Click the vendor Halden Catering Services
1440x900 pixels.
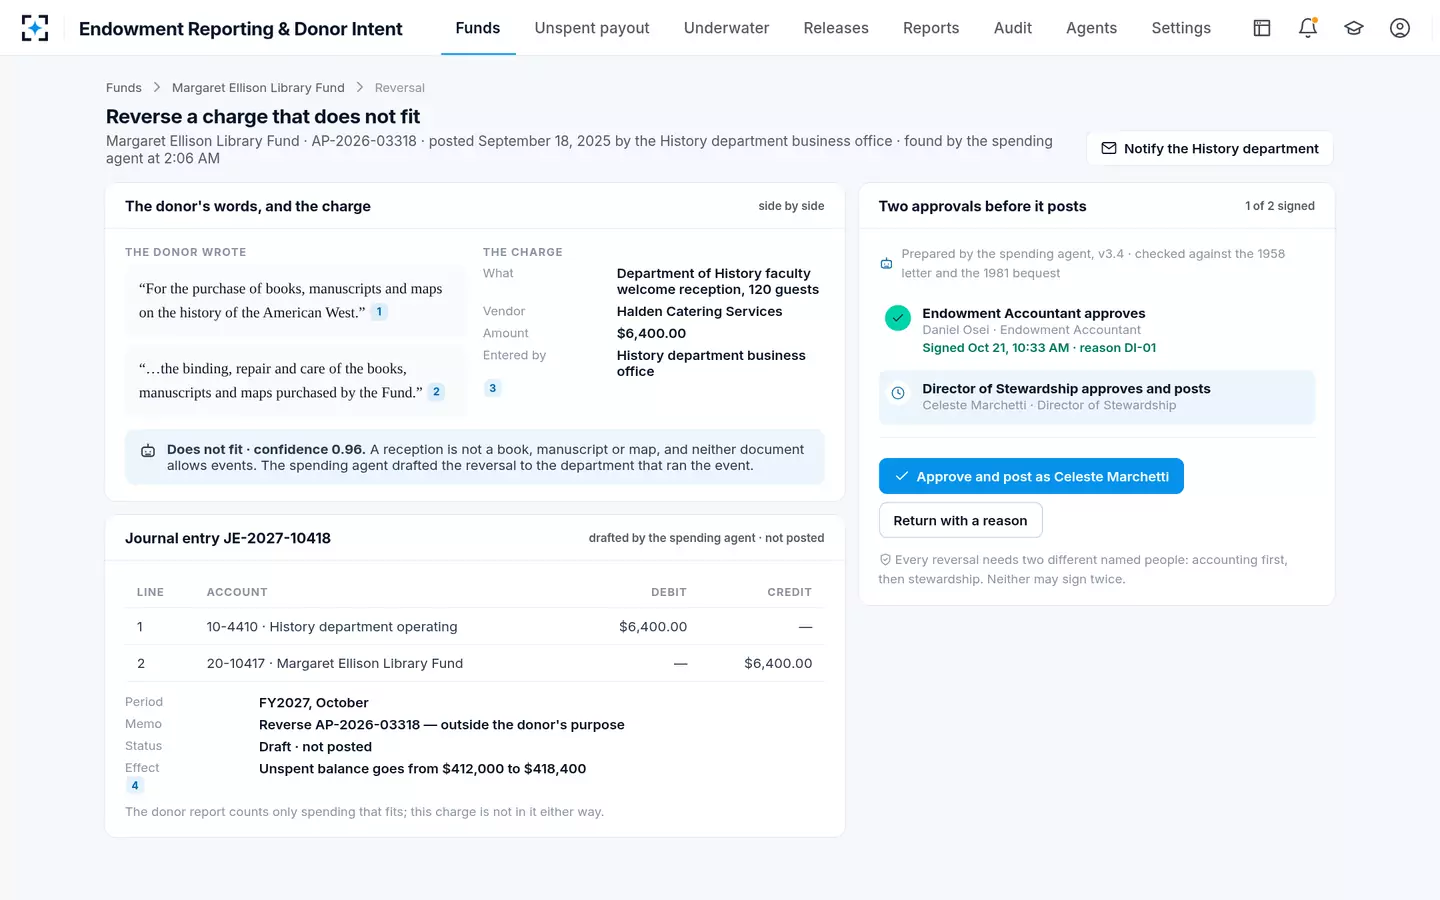point(699,311)
